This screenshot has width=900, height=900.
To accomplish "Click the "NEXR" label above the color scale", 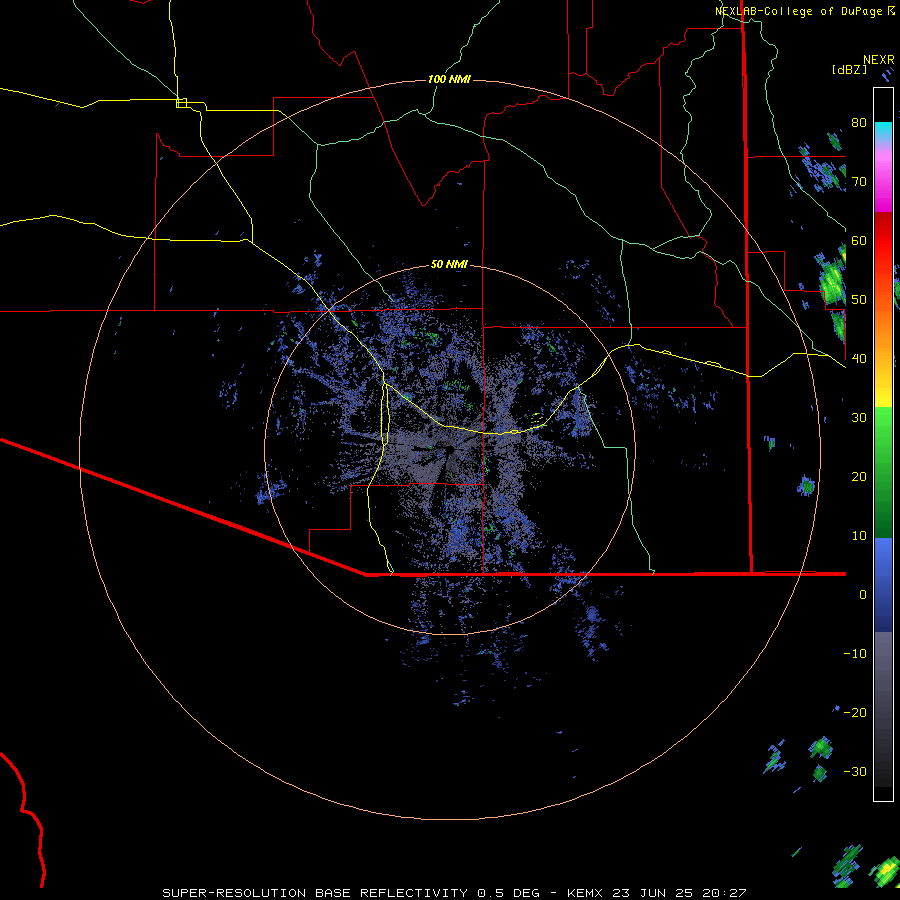I will pyautogui.click(x=879, y=60).
